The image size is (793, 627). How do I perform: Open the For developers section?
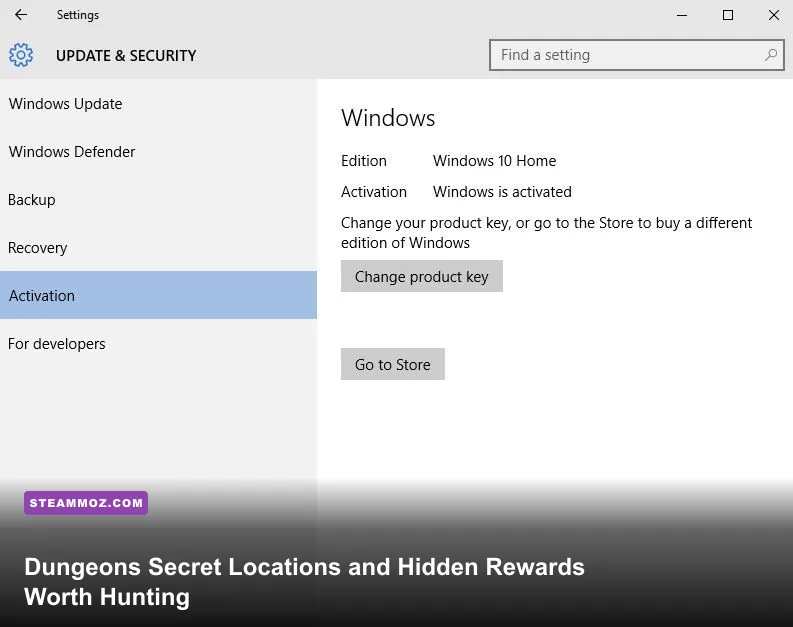(158, 344)
